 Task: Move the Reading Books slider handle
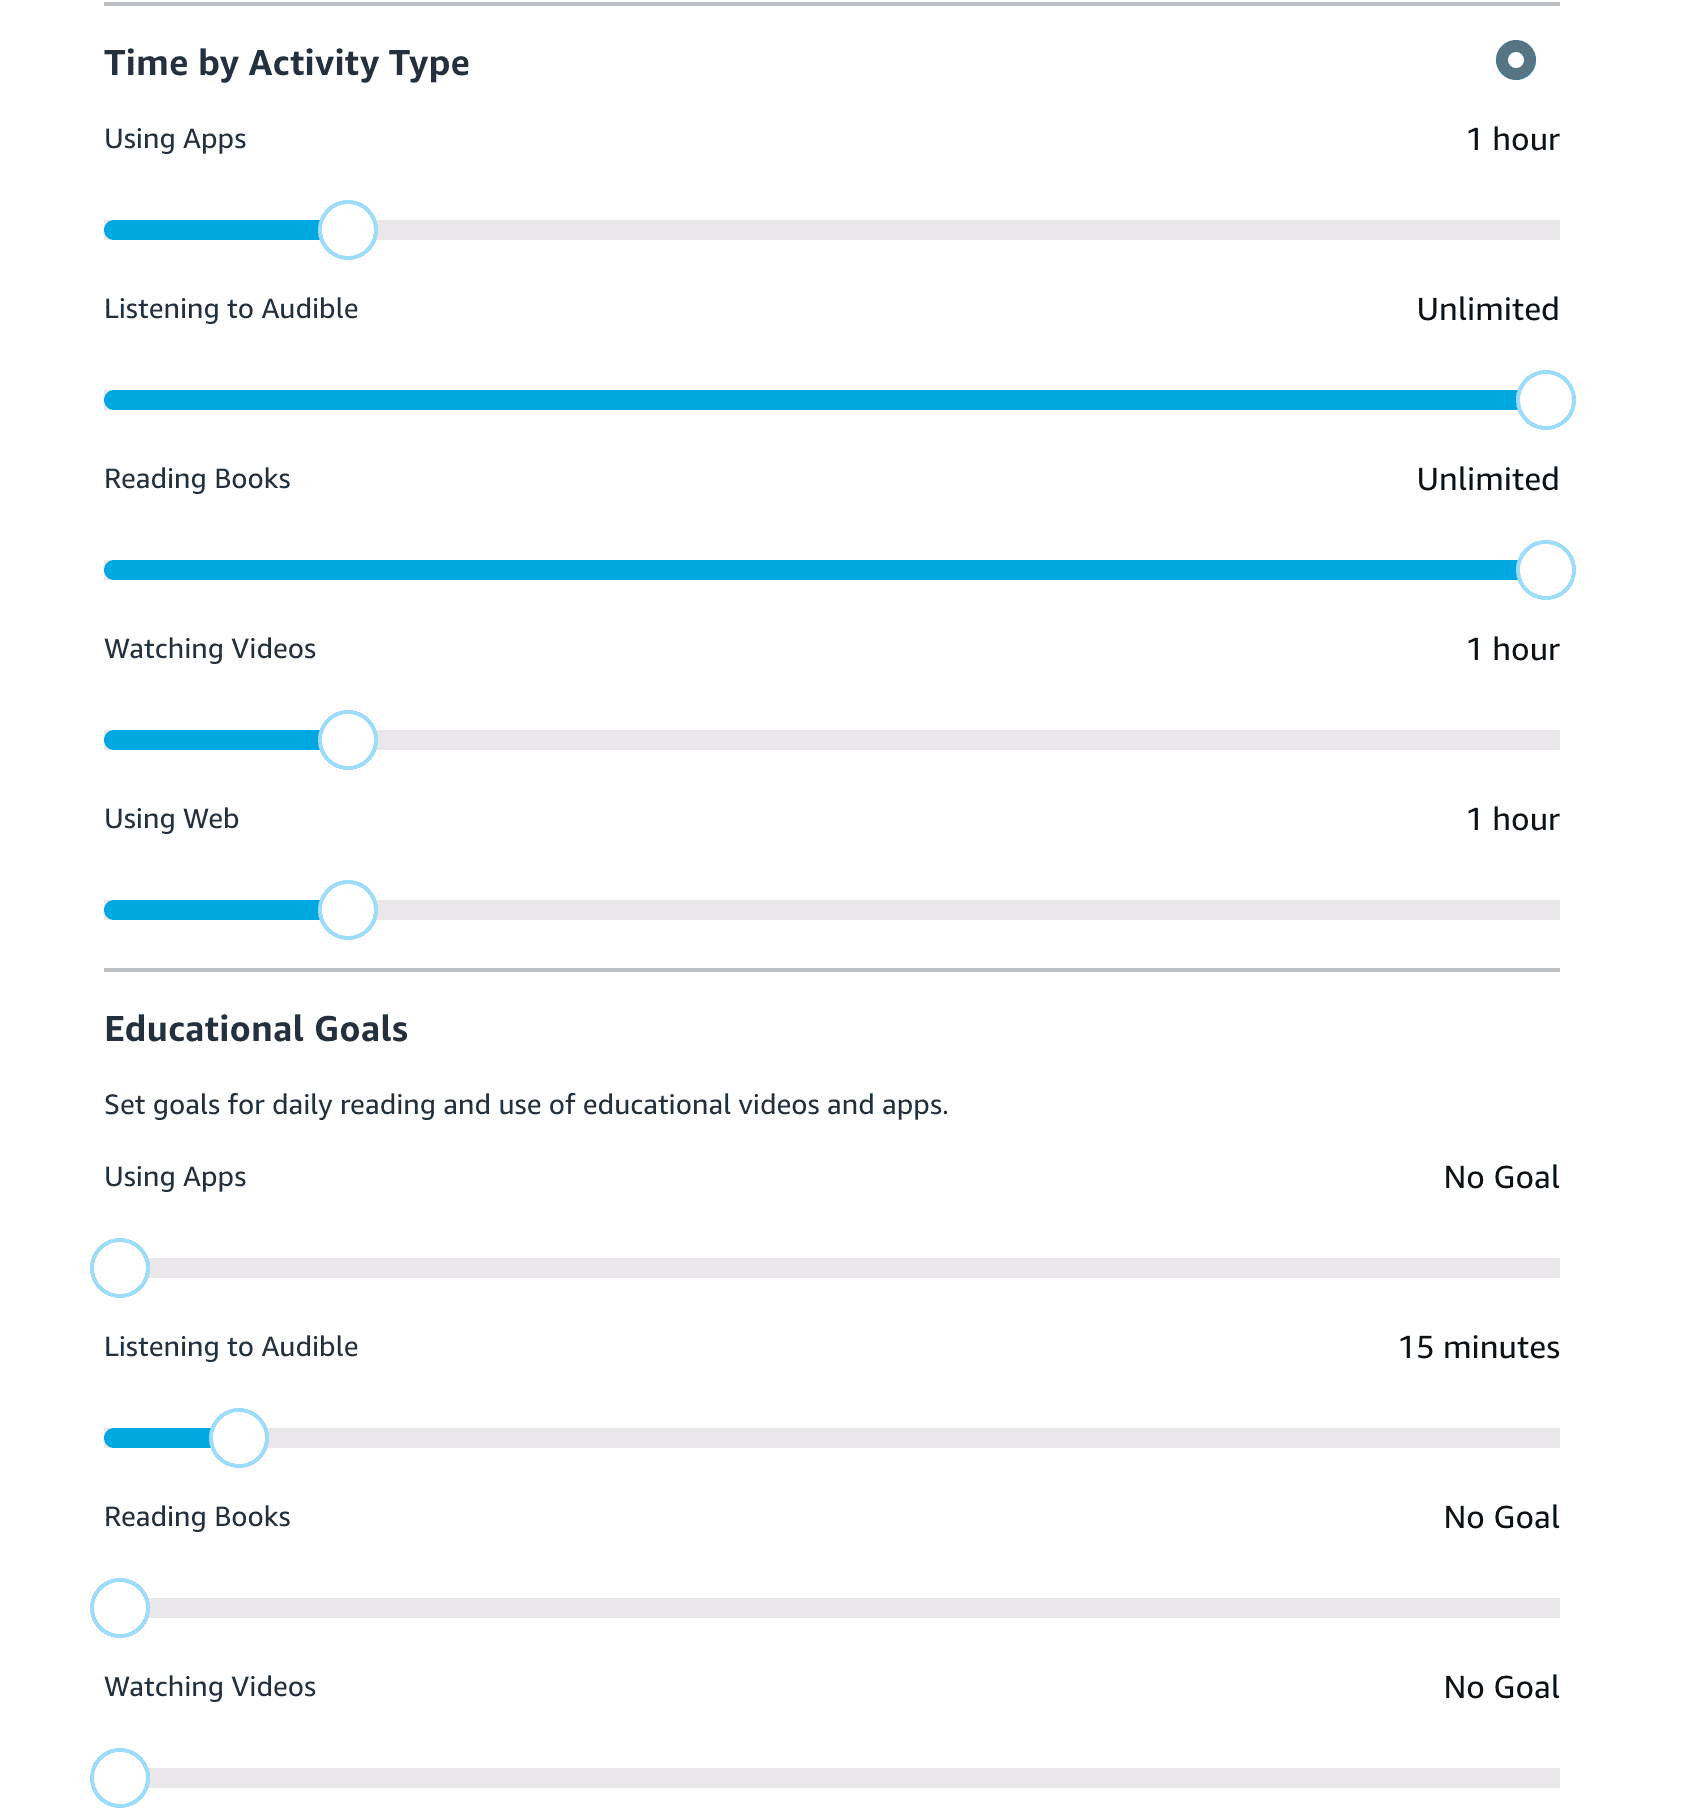point(1545,569)
